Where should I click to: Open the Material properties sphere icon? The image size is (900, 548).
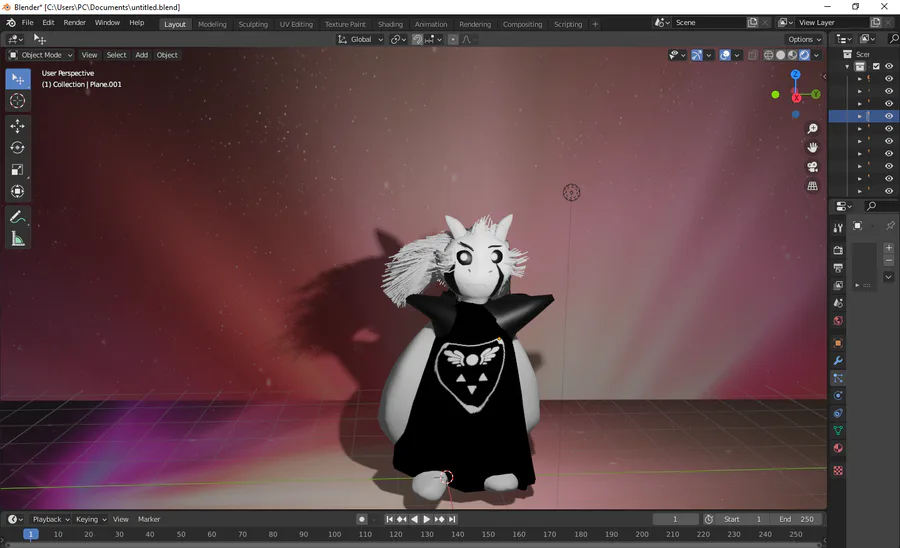(838, 448)
